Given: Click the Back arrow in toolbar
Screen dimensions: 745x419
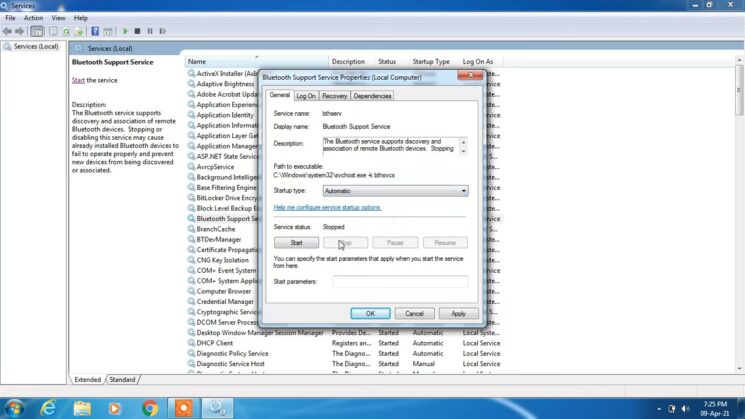Looking at the screenshot, I should coord(7,31).
